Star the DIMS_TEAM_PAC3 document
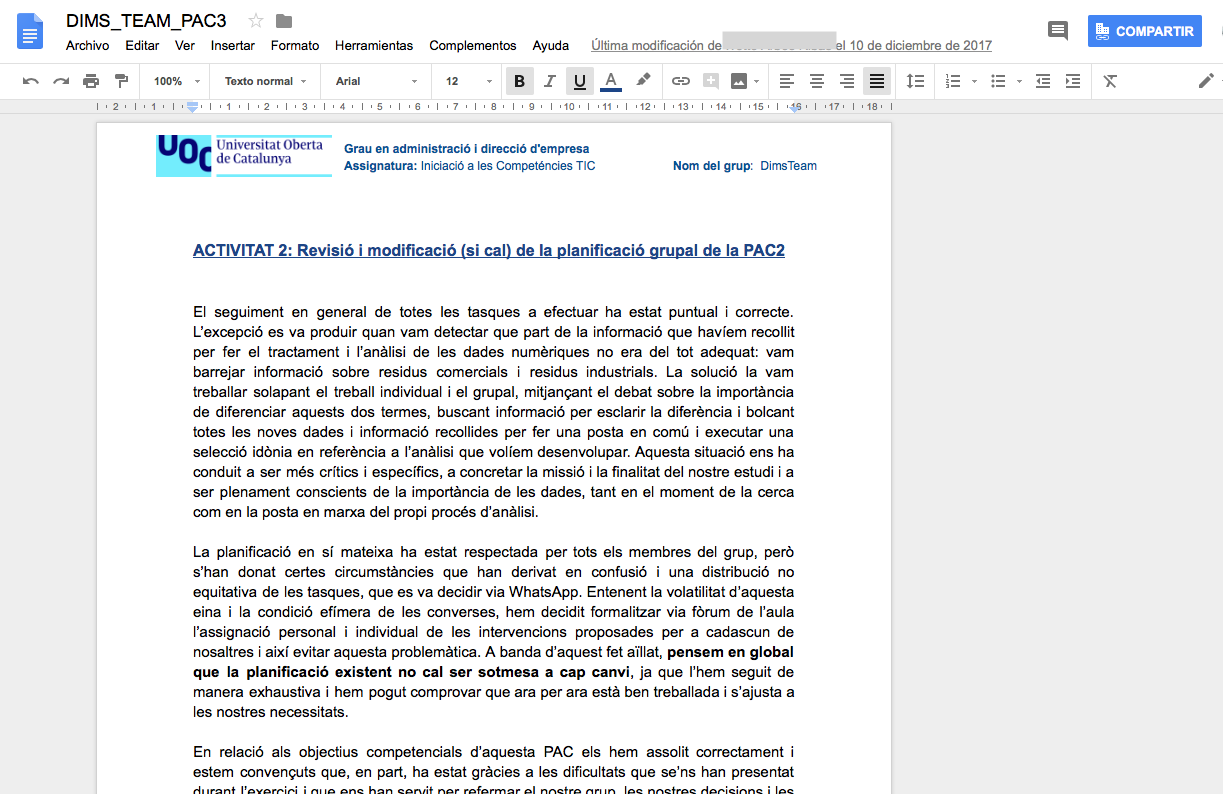 click(256, 21)
